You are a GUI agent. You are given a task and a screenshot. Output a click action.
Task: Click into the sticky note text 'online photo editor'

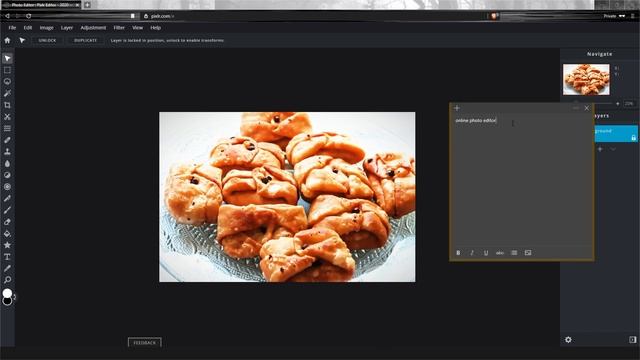(x=476, y=121)
